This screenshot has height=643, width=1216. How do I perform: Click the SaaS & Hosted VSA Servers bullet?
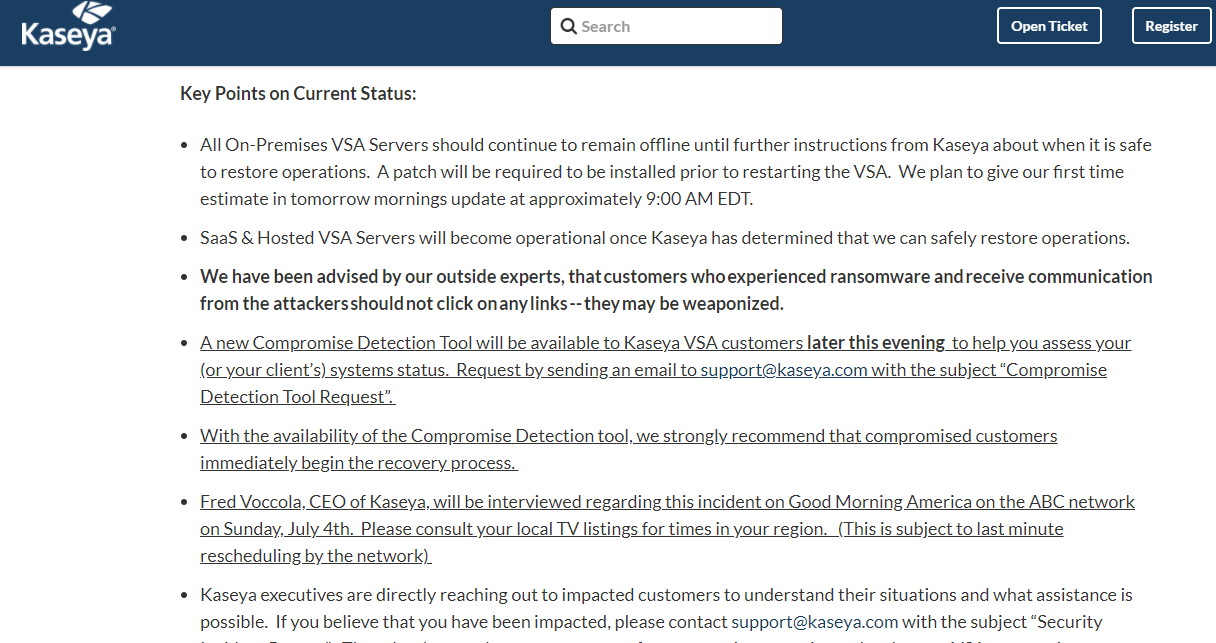coord(665,238)
